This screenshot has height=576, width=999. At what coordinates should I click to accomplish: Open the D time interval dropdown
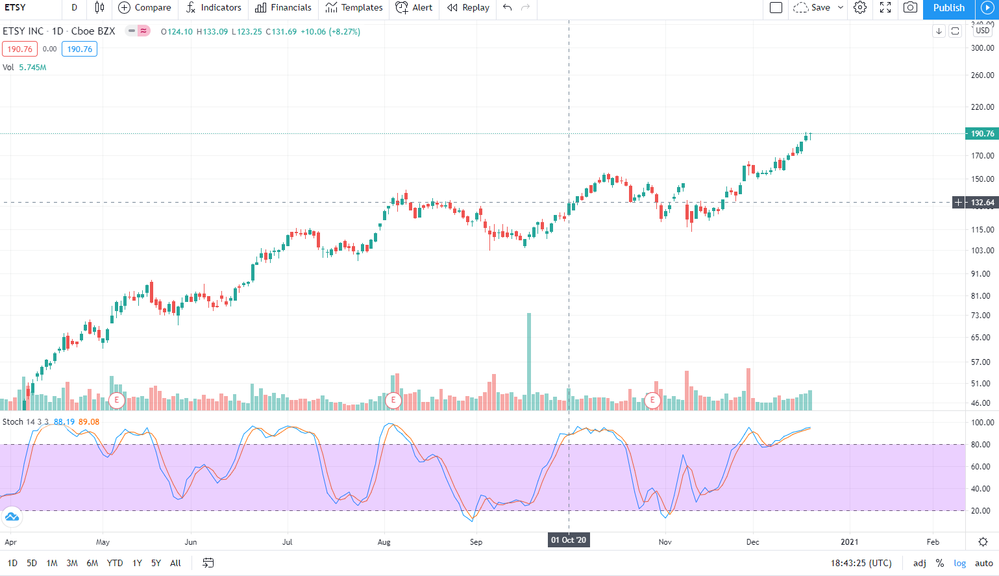(x=75, y=8)
